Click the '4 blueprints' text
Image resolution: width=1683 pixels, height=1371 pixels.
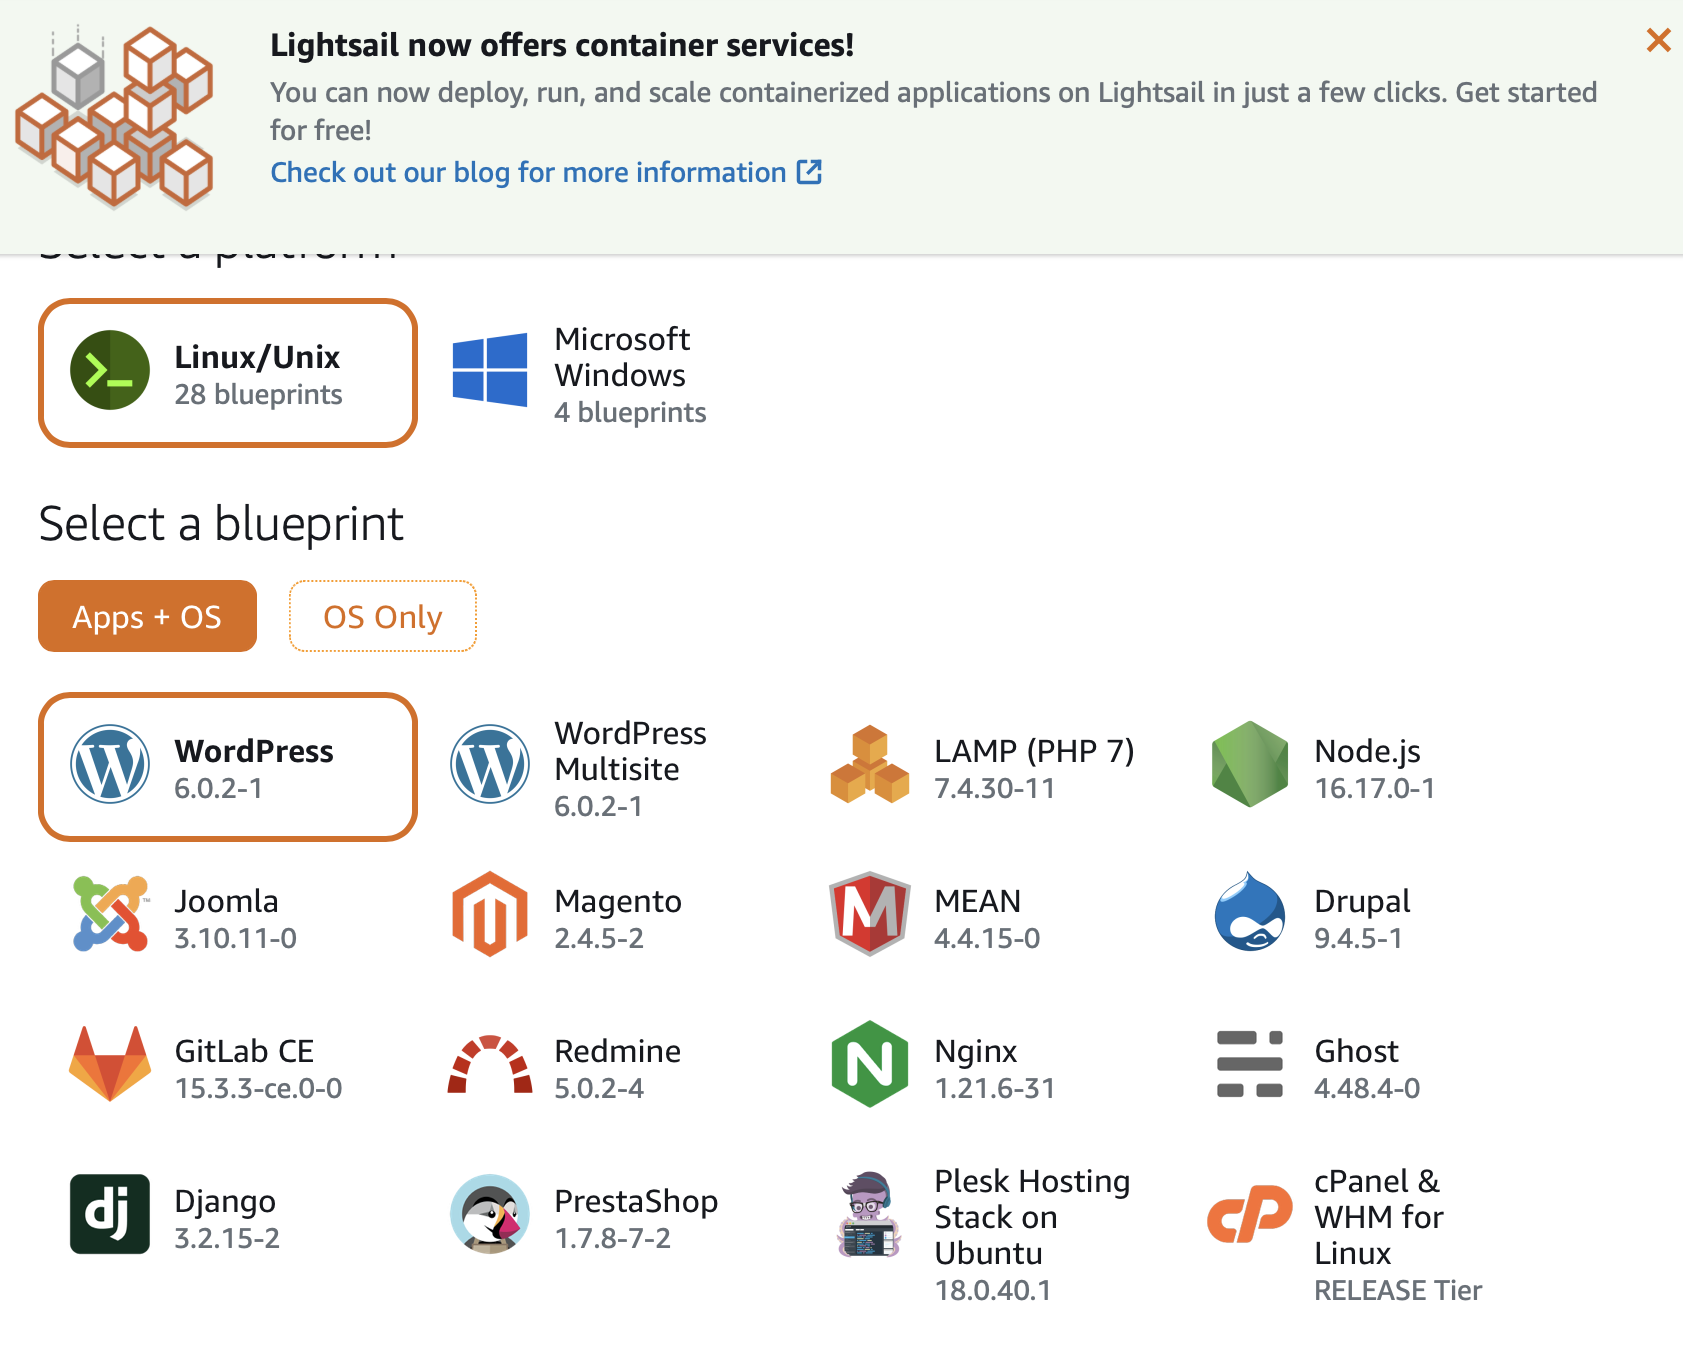(x=630, y=412)
